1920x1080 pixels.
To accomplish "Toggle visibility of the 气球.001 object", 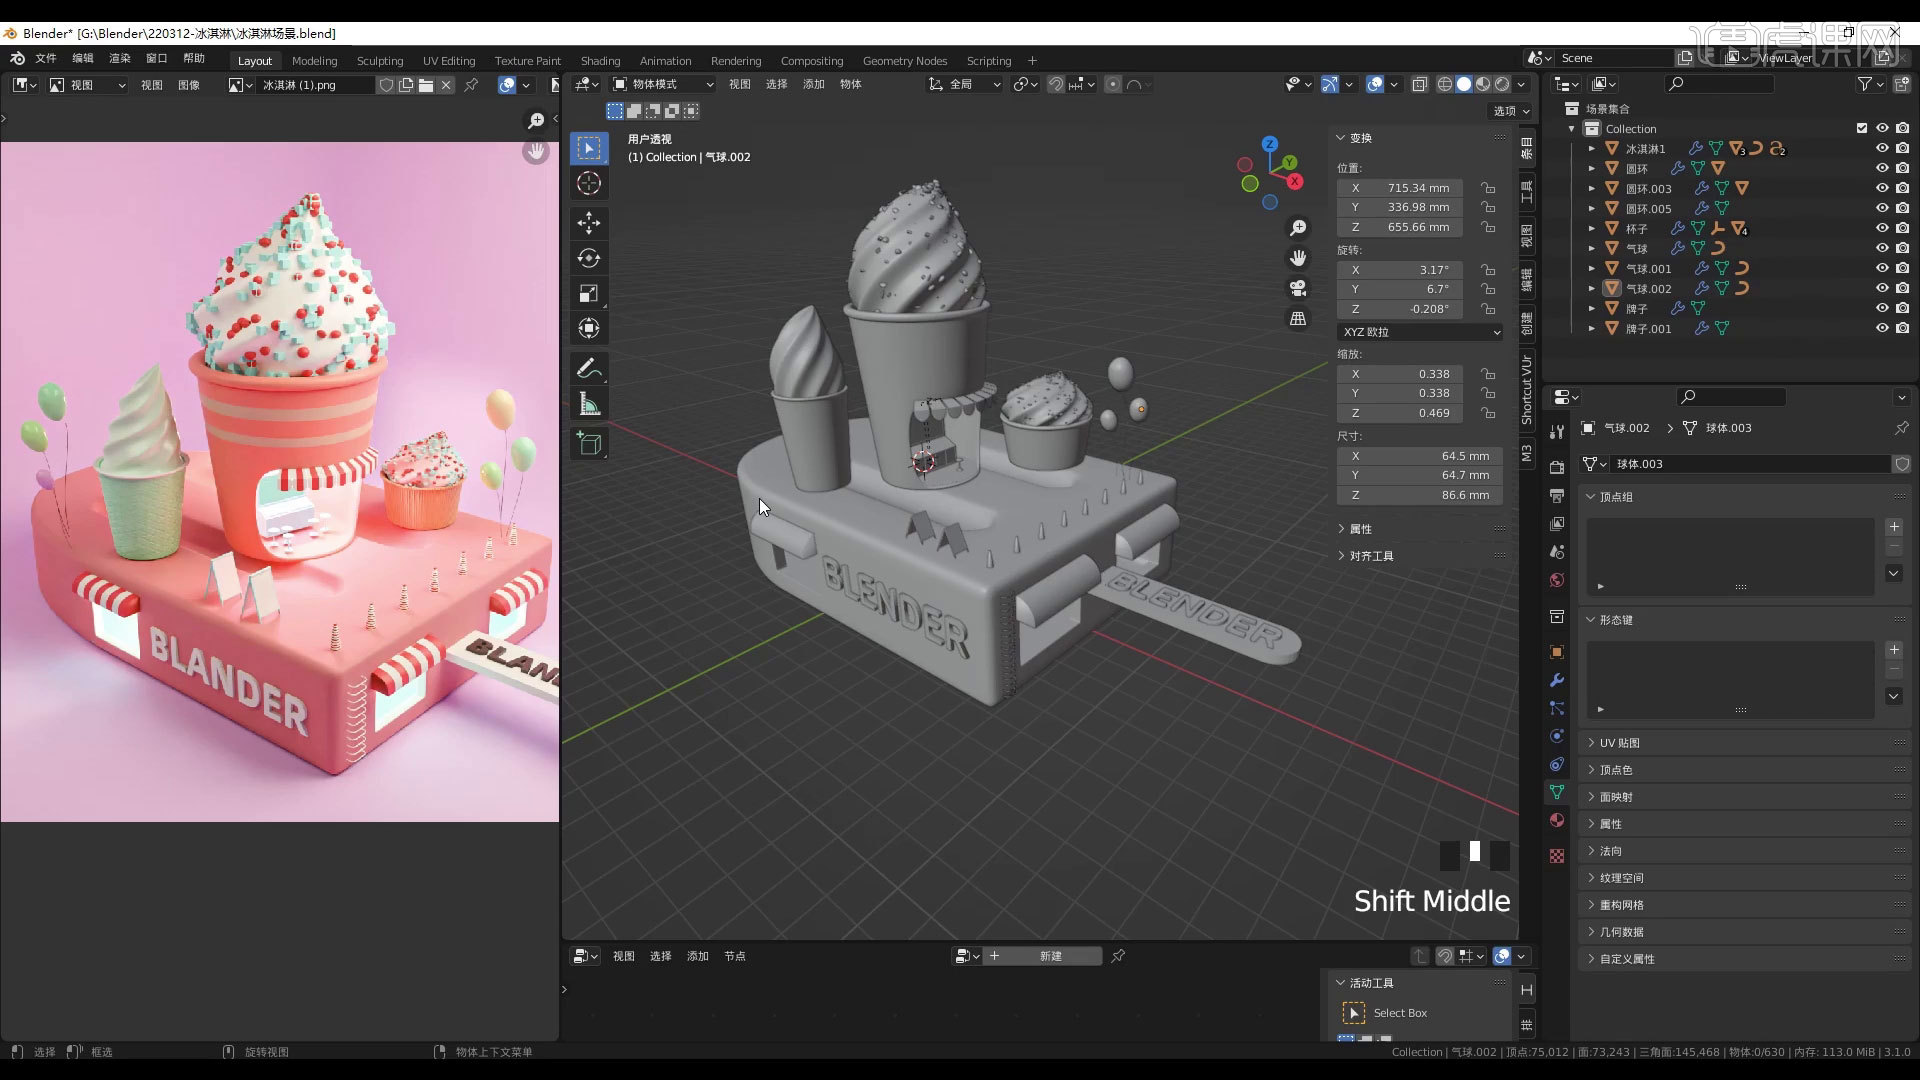I will coord(1884,268).
